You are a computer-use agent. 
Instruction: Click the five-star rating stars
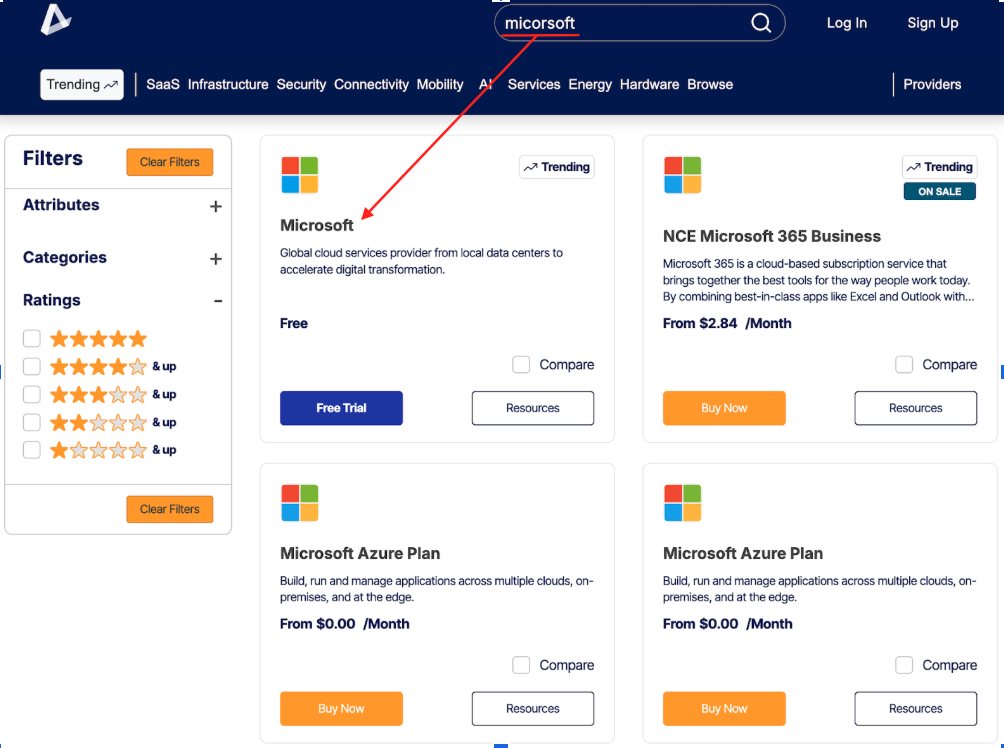pyautogui.click(x=98, y=339)
